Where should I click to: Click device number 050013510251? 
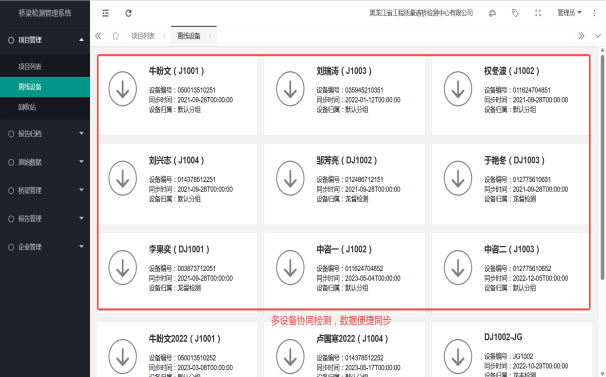point(197,90)
